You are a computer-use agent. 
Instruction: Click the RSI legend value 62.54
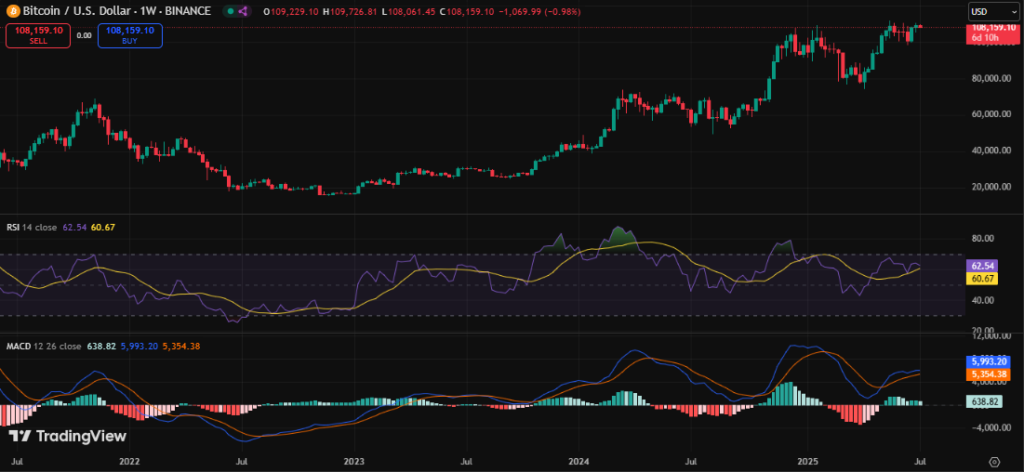coord(73,227)
